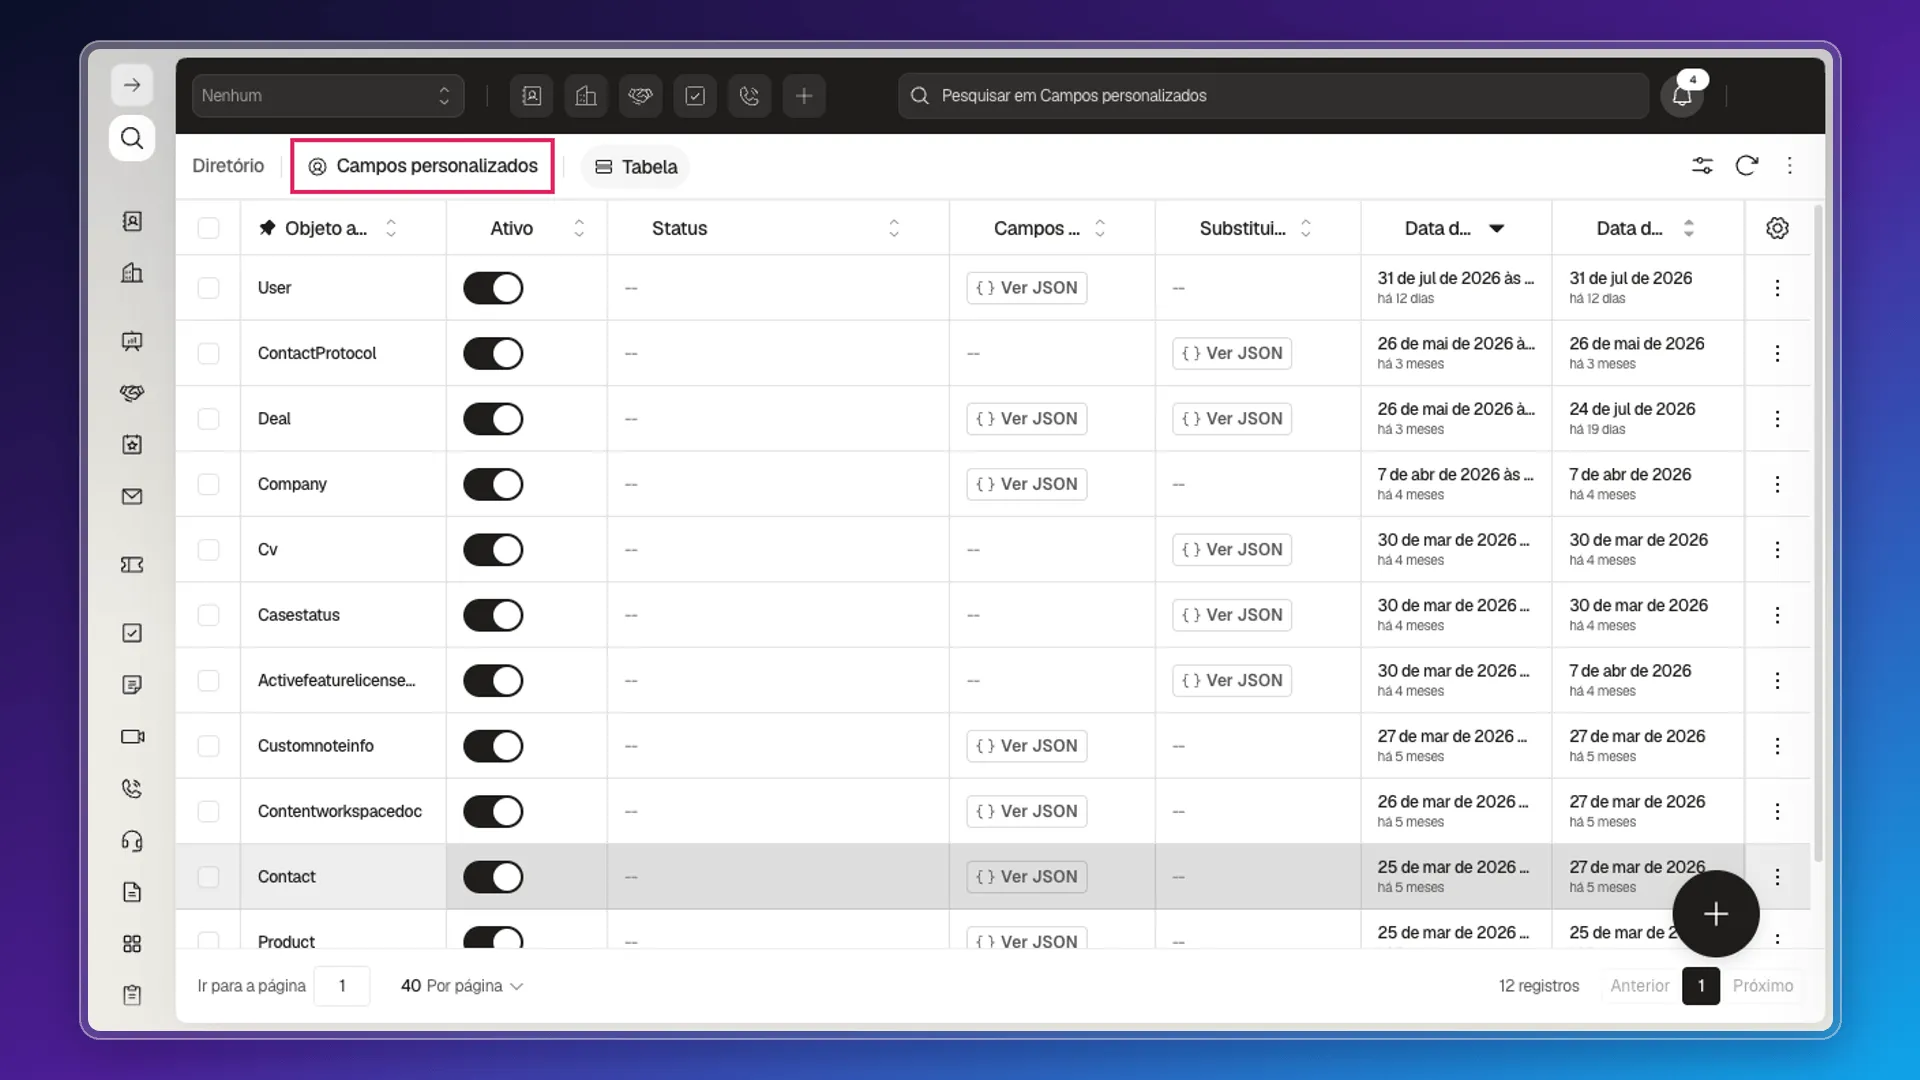Screen dimensions: 1920x1080
Task: Open the document icon in the left sidebar
Action: click(132, 892)
